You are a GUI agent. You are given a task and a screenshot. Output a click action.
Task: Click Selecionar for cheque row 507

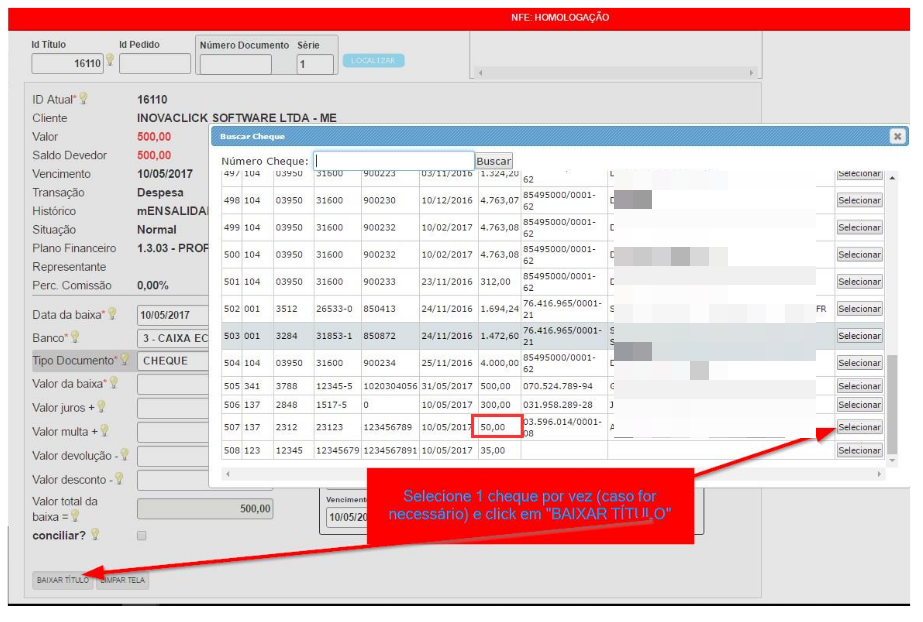pyautogui.click(x=859, y=427)
